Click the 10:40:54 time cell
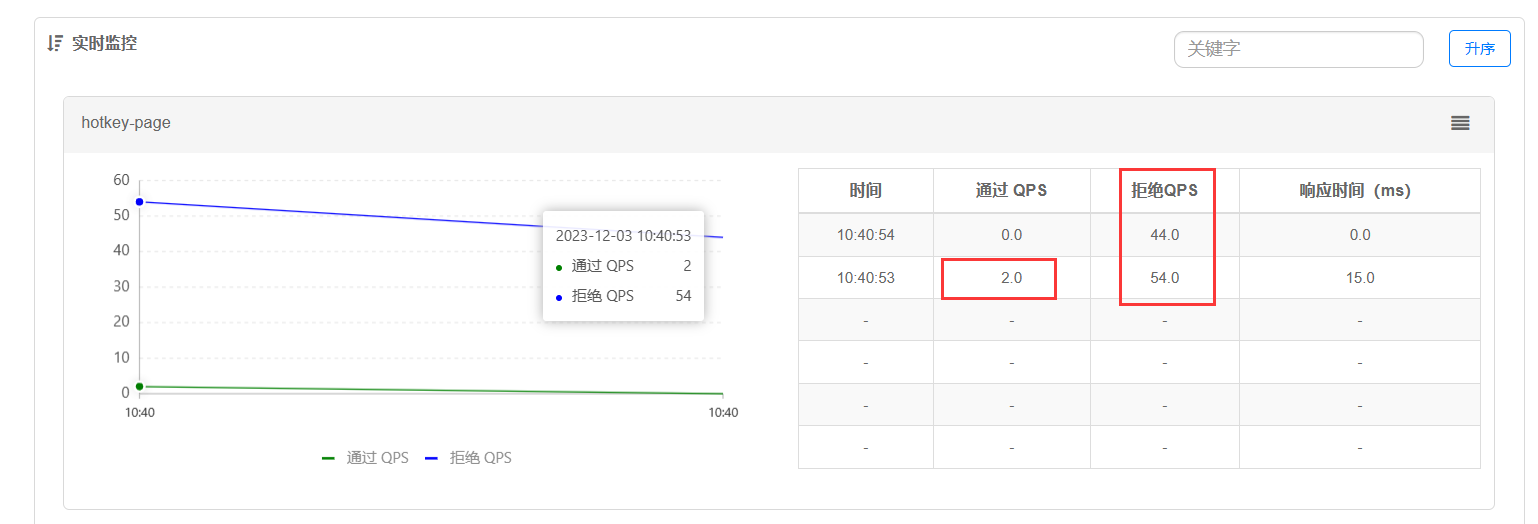 click(x=865, y=235)
